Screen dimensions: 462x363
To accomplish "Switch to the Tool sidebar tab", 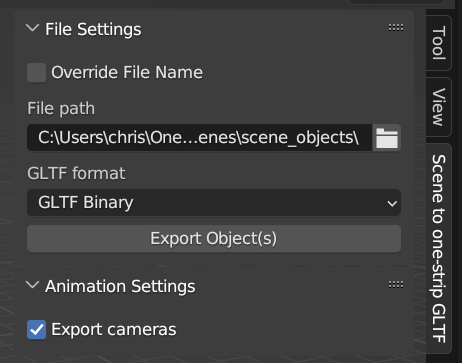I will [439, 43].
